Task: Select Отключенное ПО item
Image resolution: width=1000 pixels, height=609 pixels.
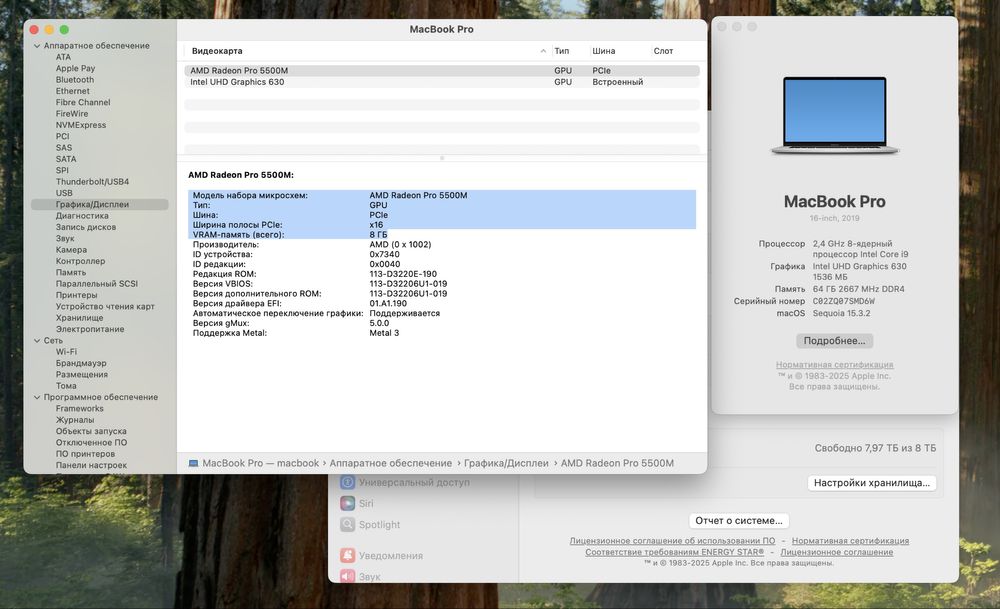Action: [91, 443]
